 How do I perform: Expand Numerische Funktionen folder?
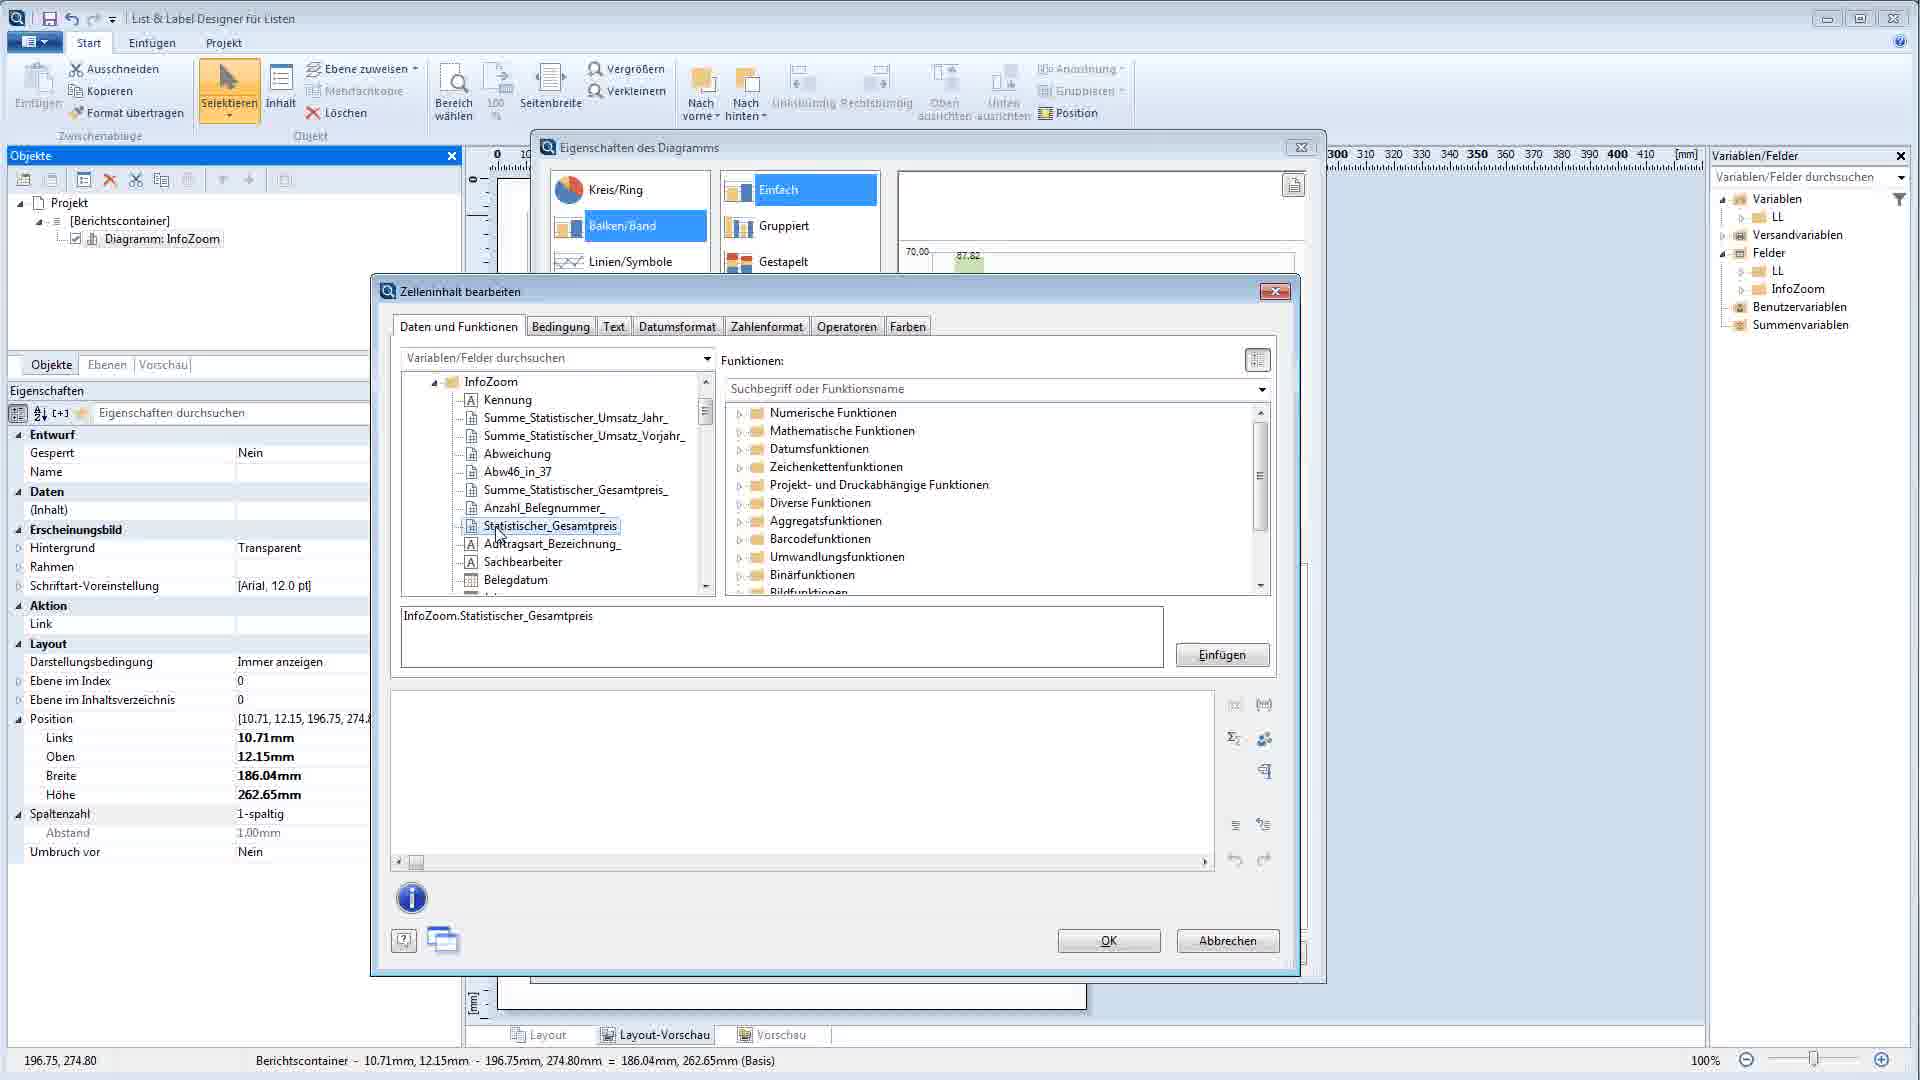point(739,413)
